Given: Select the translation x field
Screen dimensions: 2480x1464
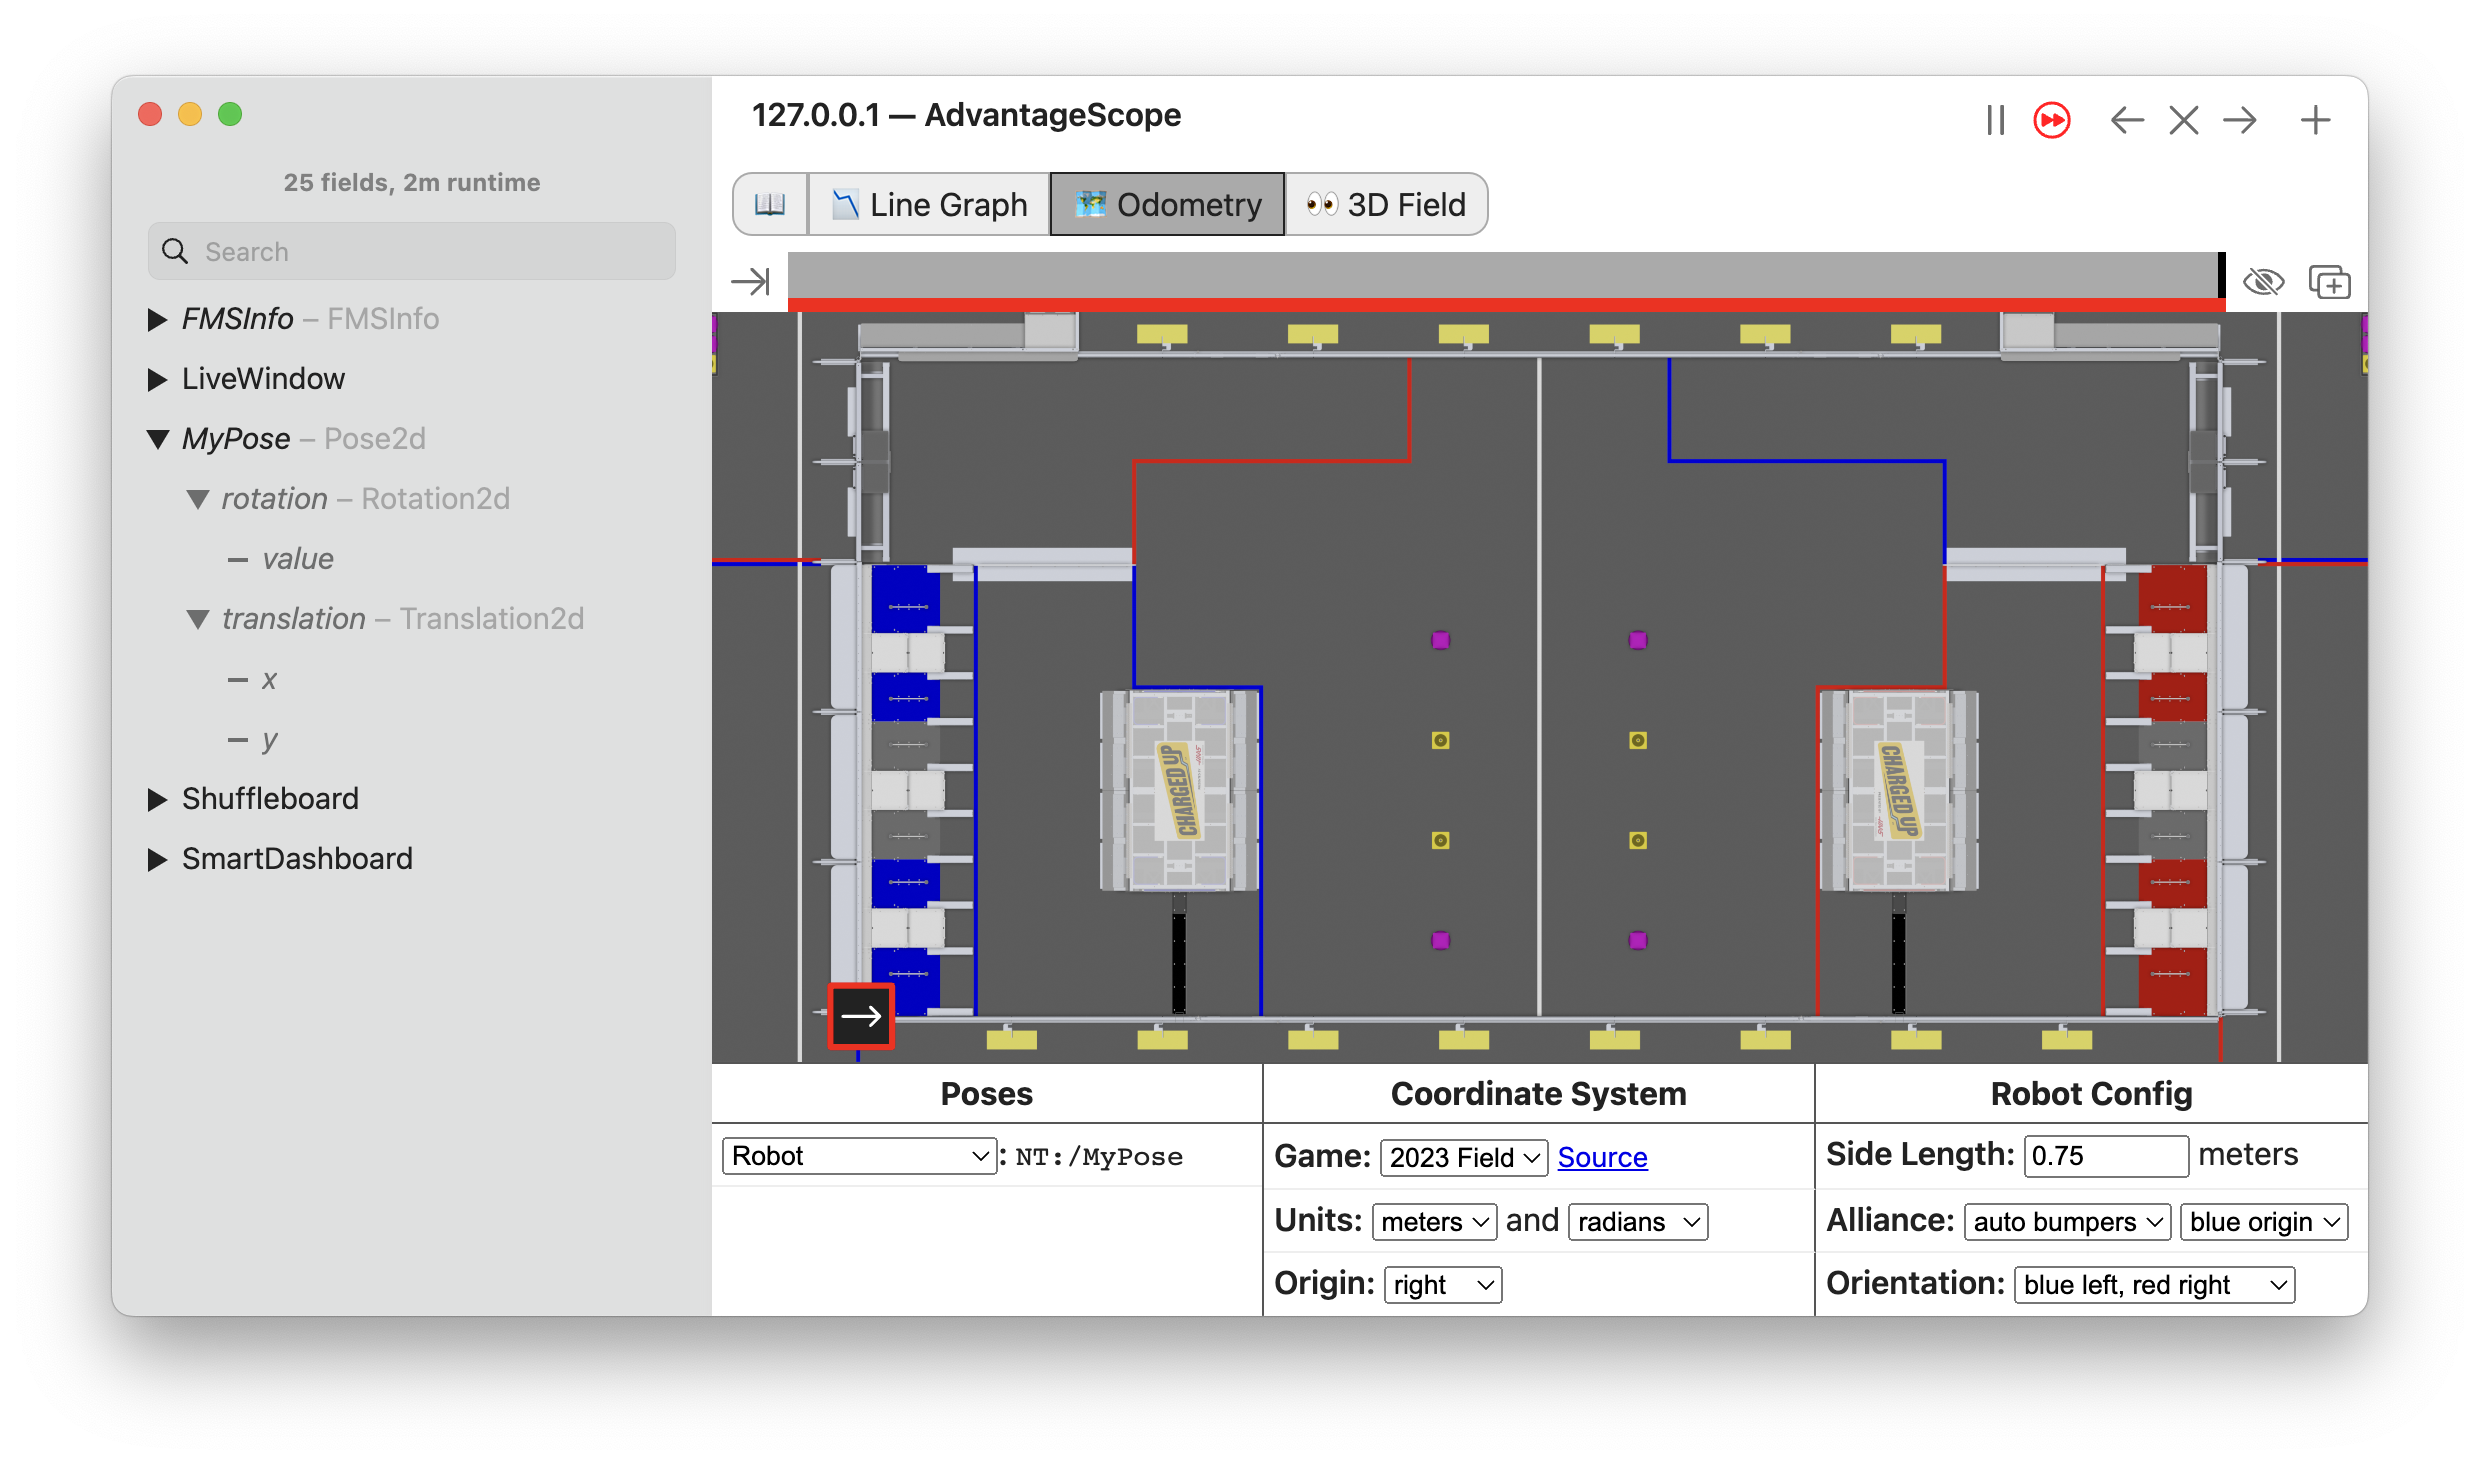Looking at the screenshot, I should point(269,679).
